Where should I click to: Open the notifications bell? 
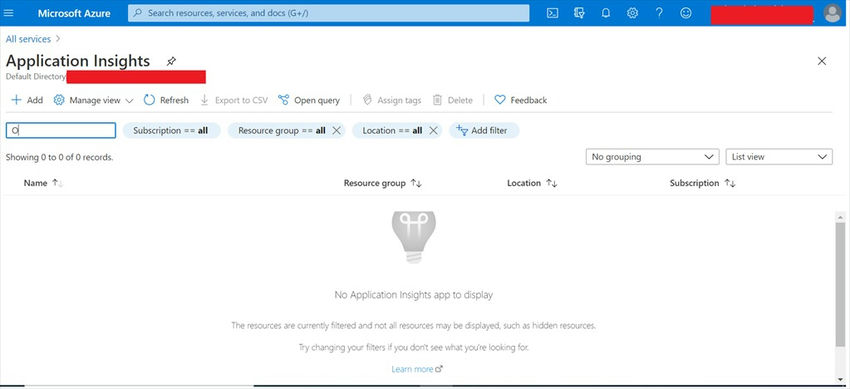pos(606,13)
